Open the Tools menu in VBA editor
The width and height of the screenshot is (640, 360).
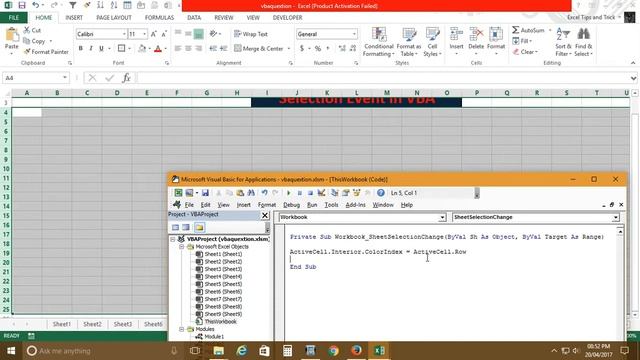click(x=331, y=205)
